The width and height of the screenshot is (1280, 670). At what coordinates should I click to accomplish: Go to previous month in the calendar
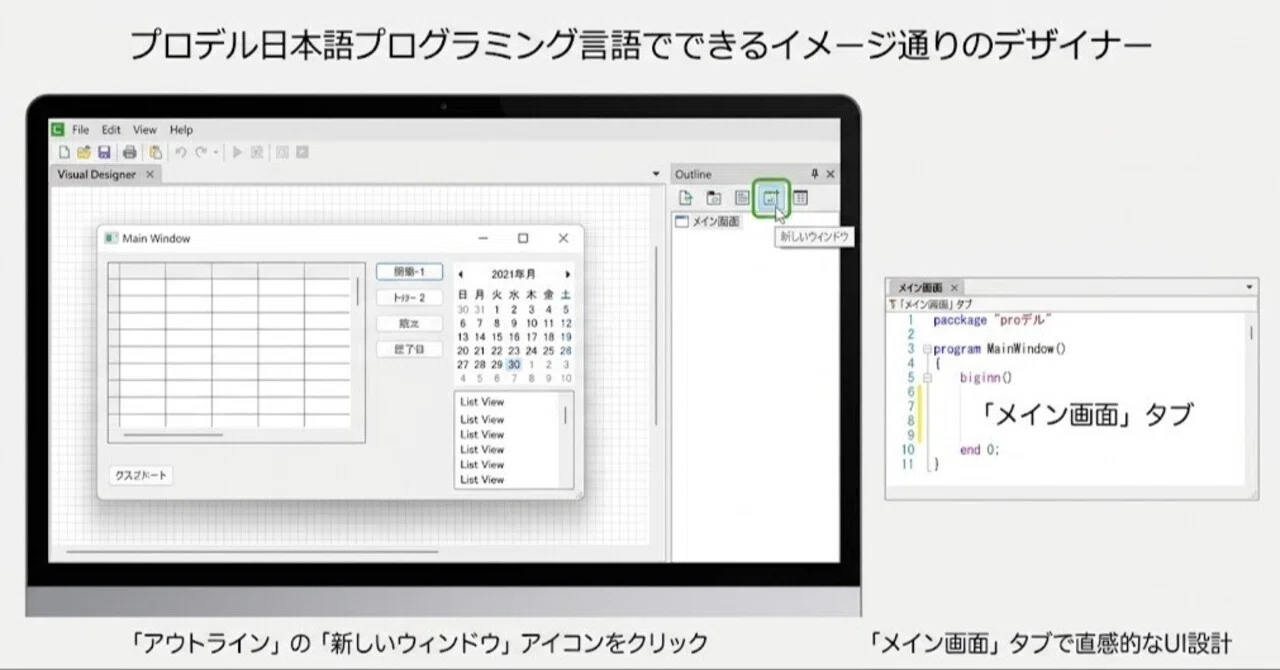coord(461,274)
